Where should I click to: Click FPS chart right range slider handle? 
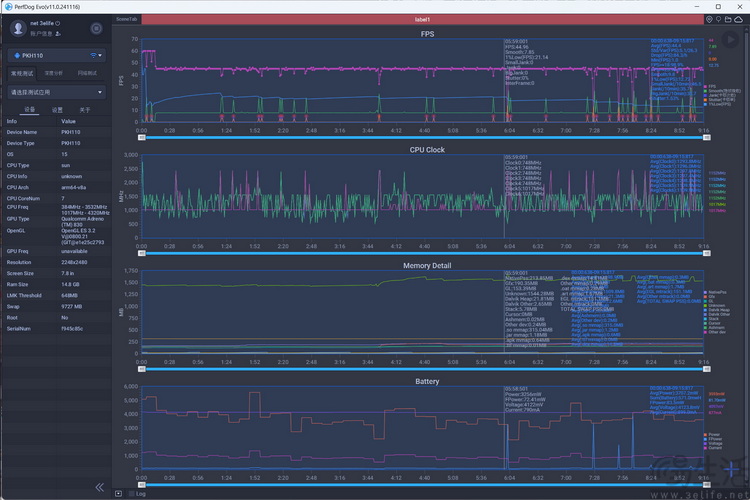pos(706,137)
